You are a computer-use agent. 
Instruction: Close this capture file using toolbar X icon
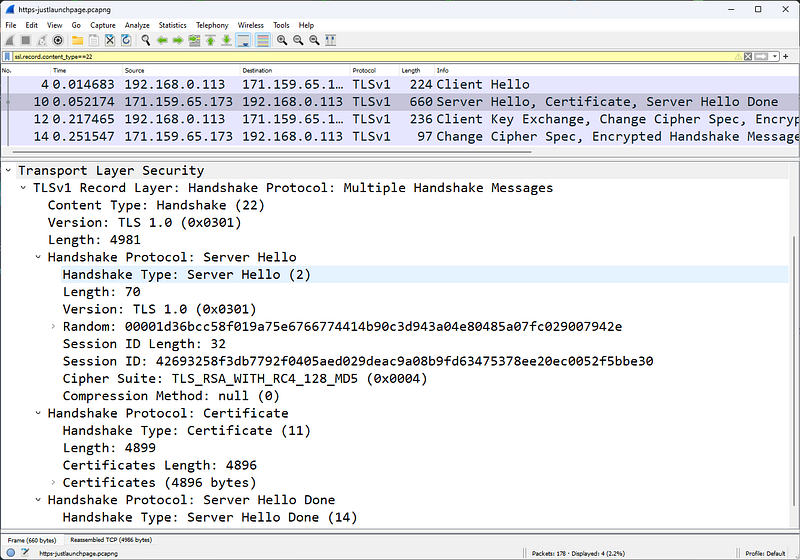click(x=110, y=40)
